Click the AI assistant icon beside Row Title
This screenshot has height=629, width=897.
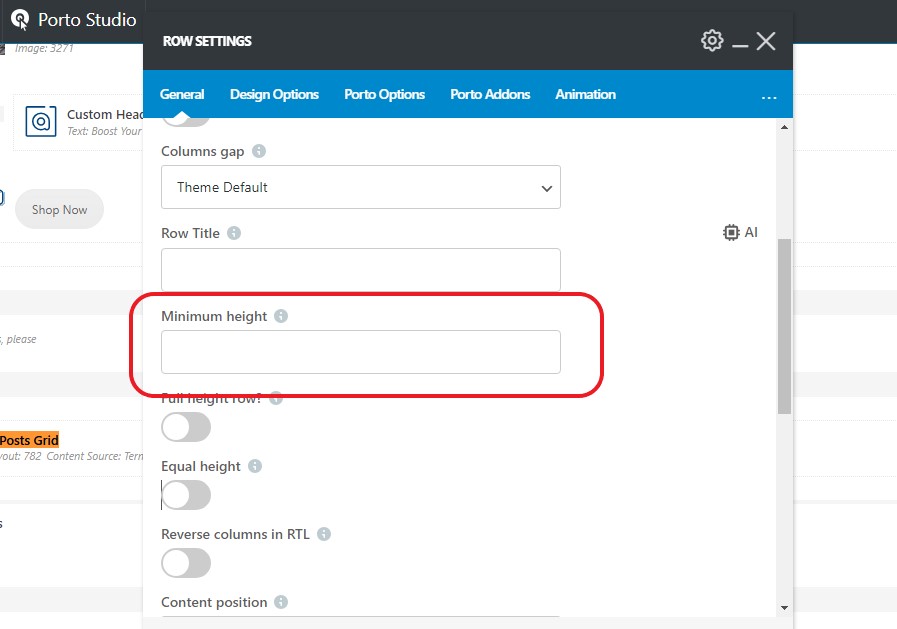pos(740,232)
